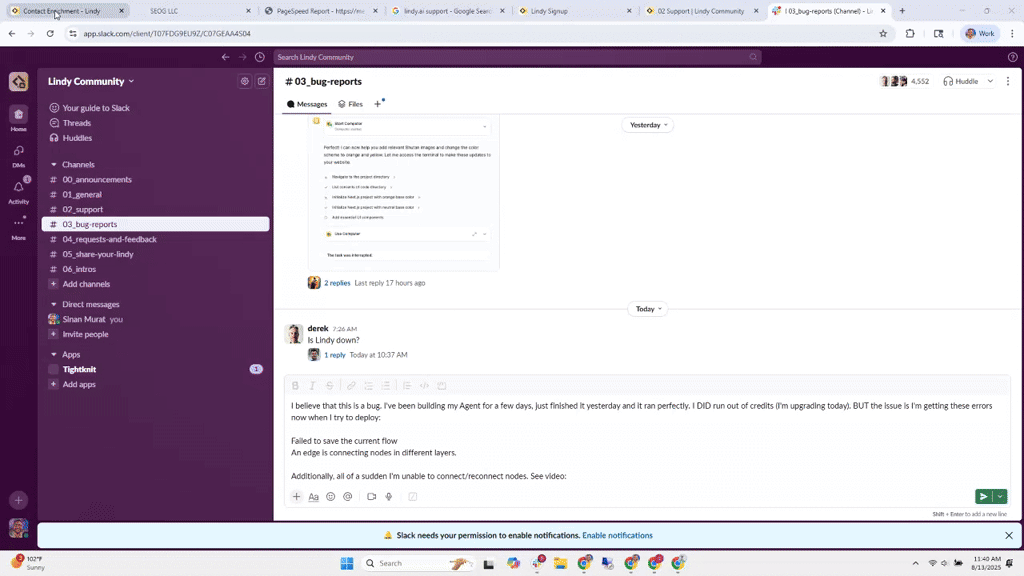Screen dimensions: 1024x576
Task: Open the 02_support channel
Action: 82,210
